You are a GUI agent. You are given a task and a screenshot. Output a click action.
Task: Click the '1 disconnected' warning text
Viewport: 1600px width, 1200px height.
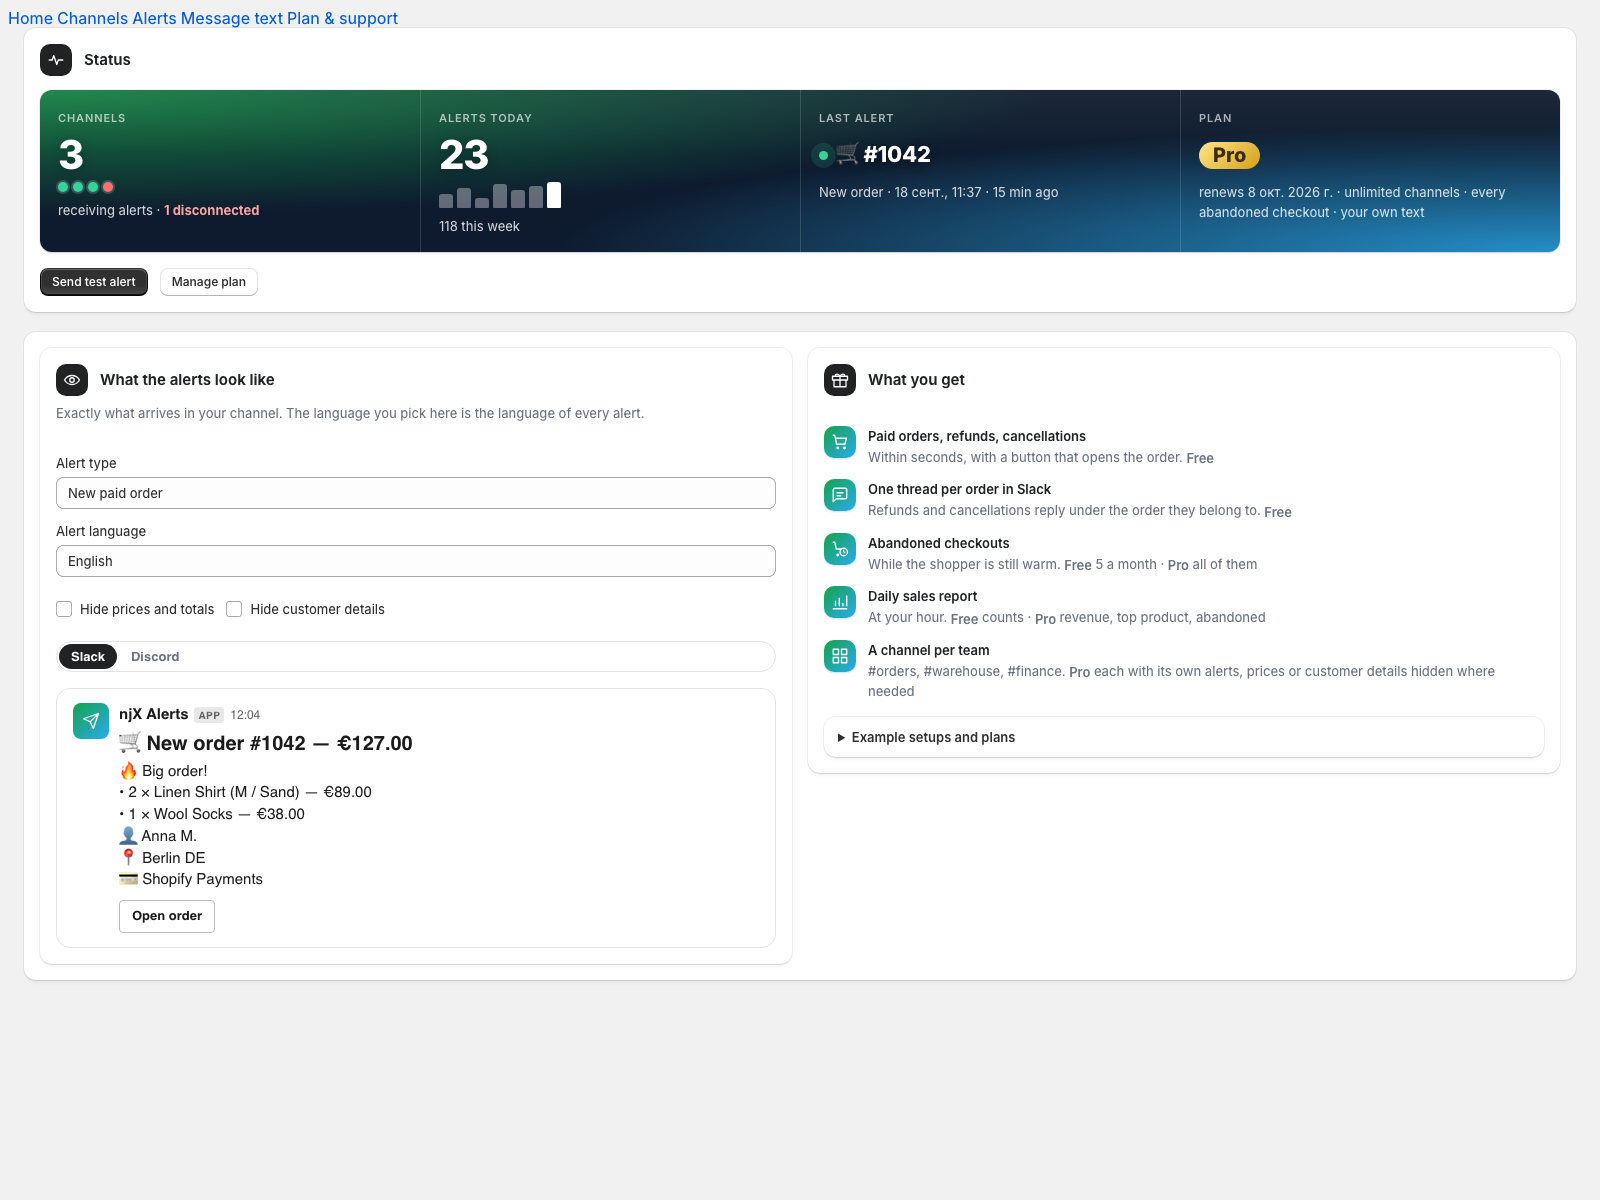(212, 210)
